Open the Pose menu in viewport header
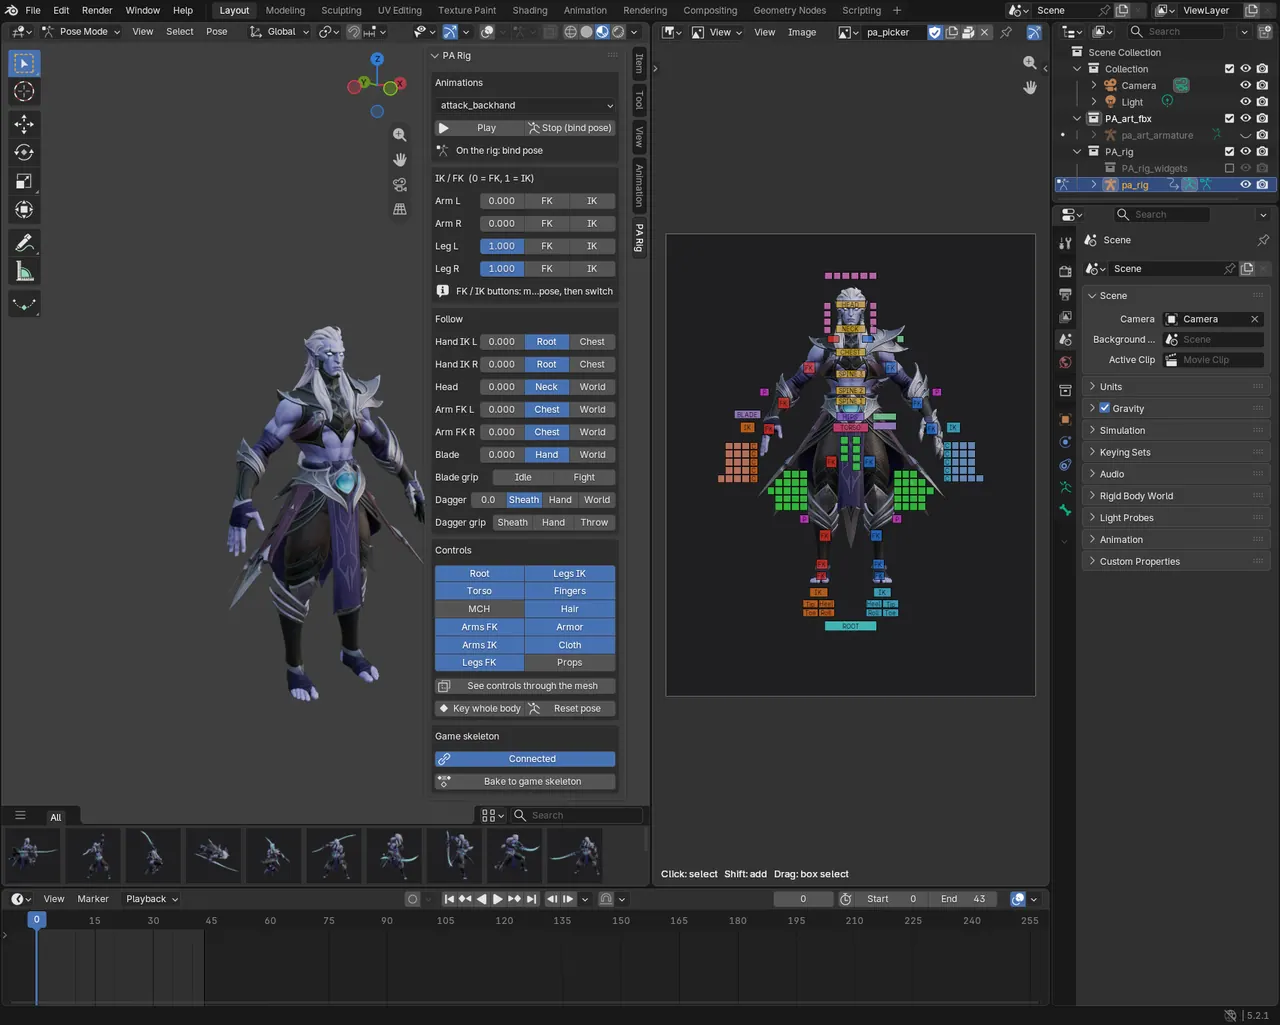 [x=217, y=32]
